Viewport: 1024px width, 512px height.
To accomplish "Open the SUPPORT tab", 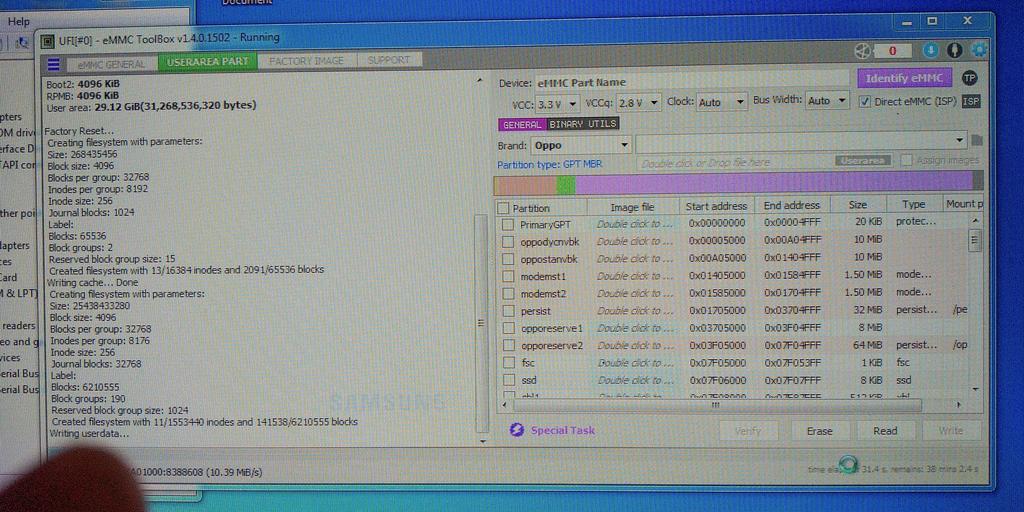I will click(389, 59).
